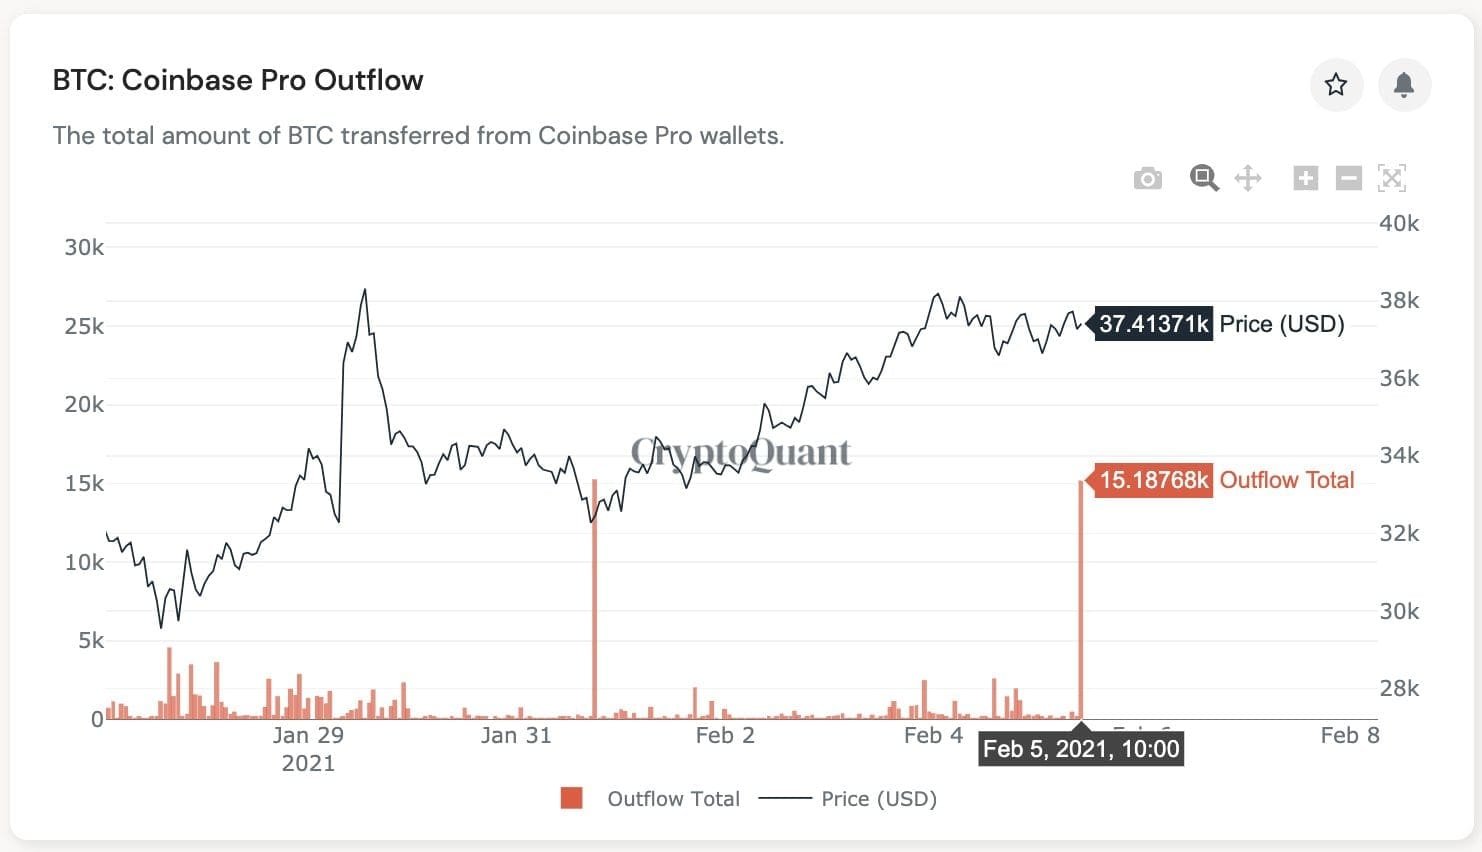Zoom out using the minus icon
The height and width of the screenshot is (852, 1482).
coord(1349,177)
